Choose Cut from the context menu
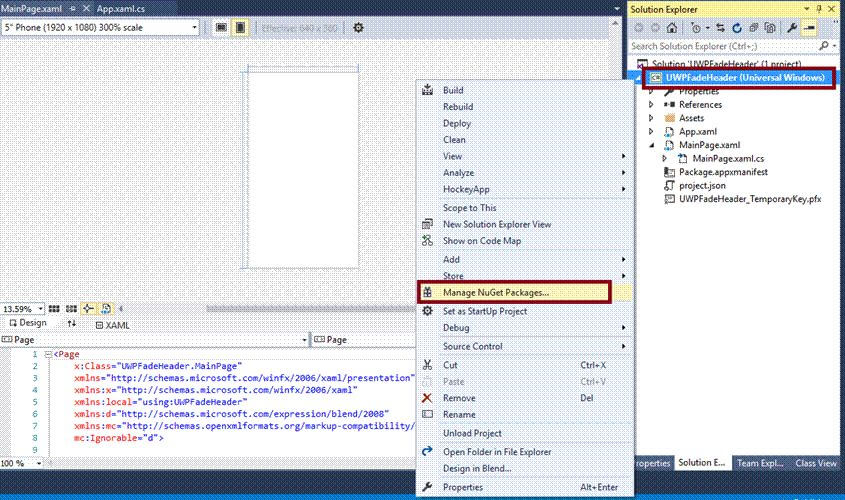 pyautogui.click(x=525, y=365)
